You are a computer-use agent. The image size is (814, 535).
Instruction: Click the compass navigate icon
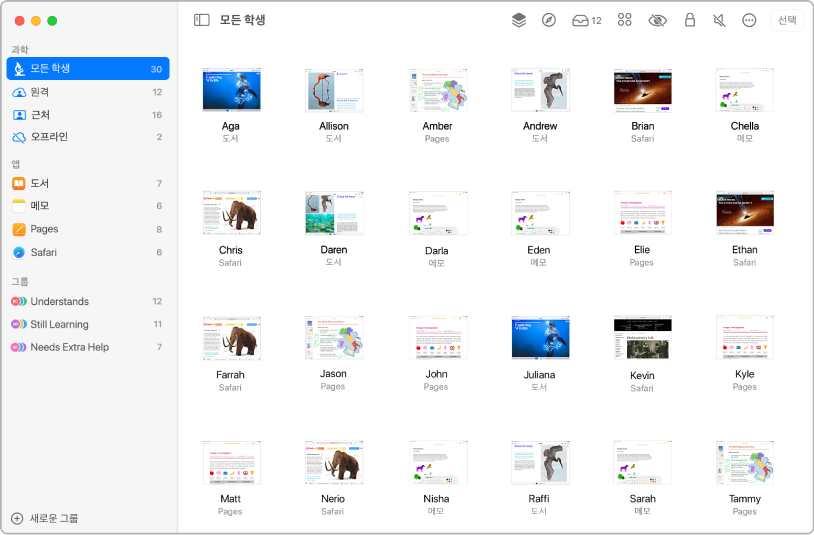pyautogui.click(x=549, y=20)
